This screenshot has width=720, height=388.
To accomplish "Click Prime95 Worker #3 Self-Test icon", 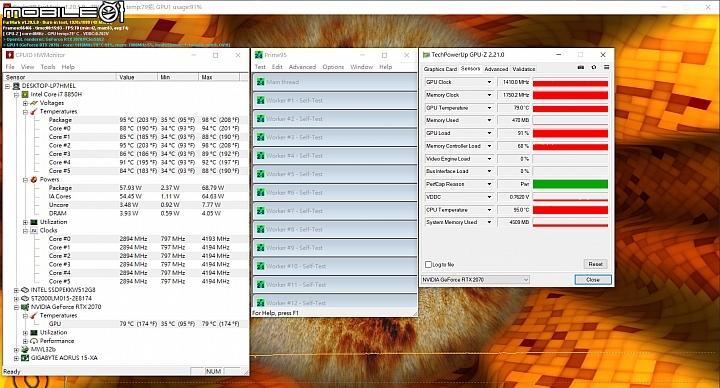I will pyautogui.click(x=261, y=137).
